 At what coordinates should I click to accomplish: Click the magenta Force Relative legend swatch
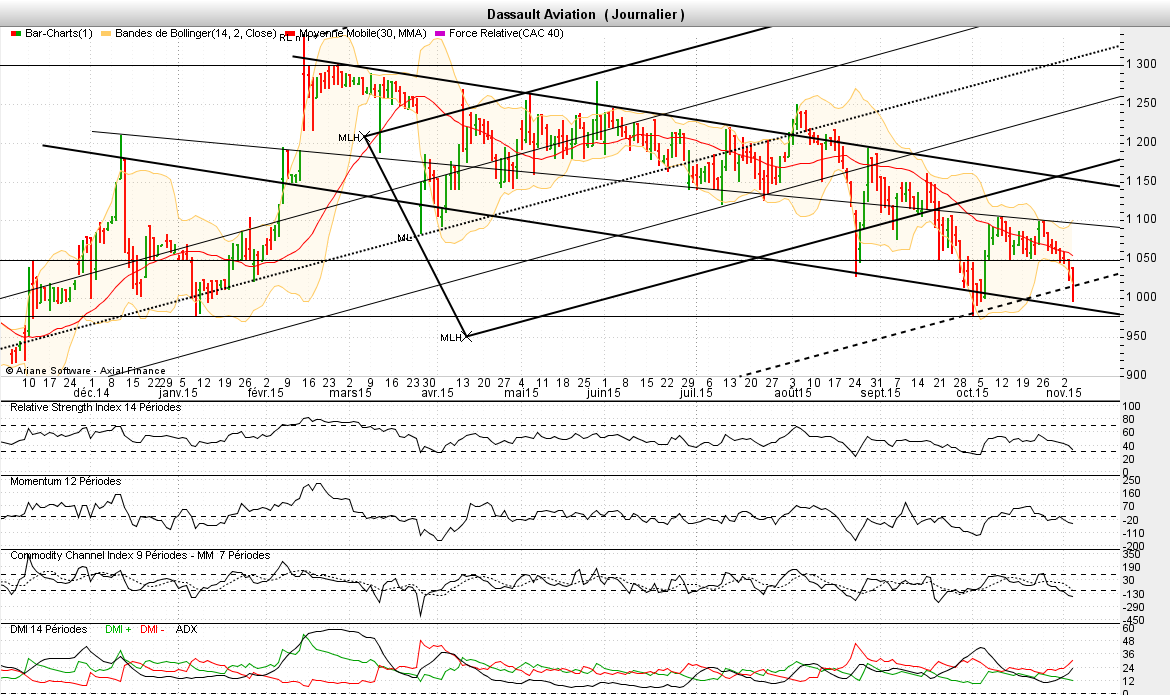coord(439,34)
